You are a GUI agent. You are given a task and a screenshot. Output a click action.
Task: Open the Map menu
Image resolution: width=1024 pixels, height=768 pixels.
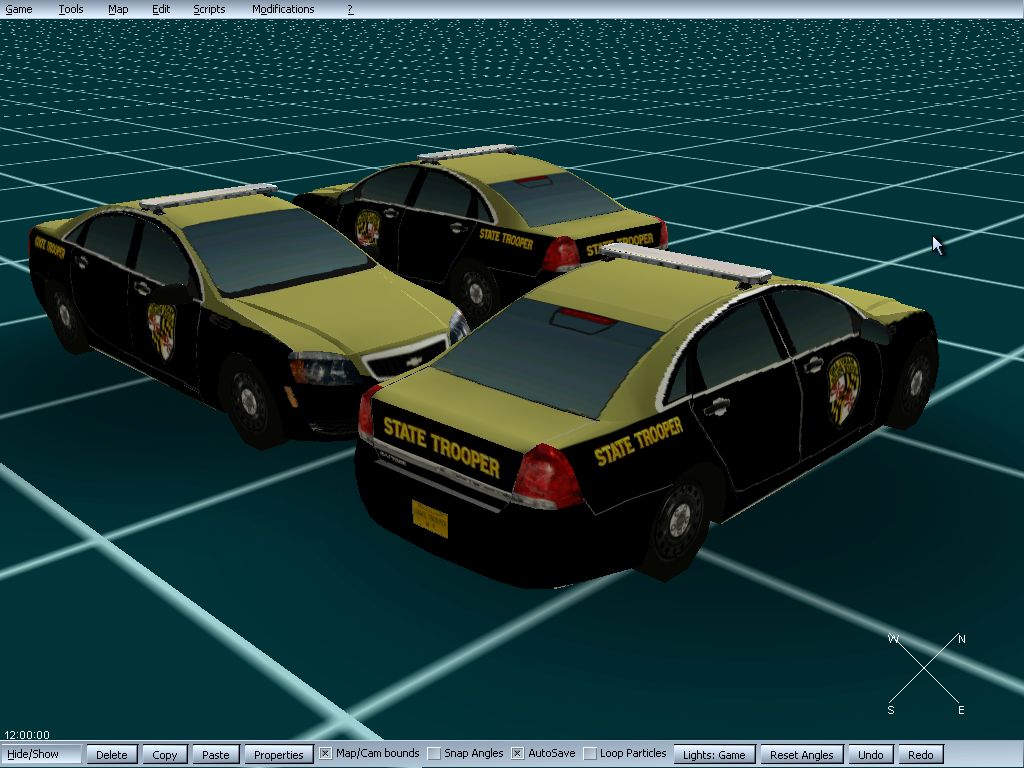[118, 9]
